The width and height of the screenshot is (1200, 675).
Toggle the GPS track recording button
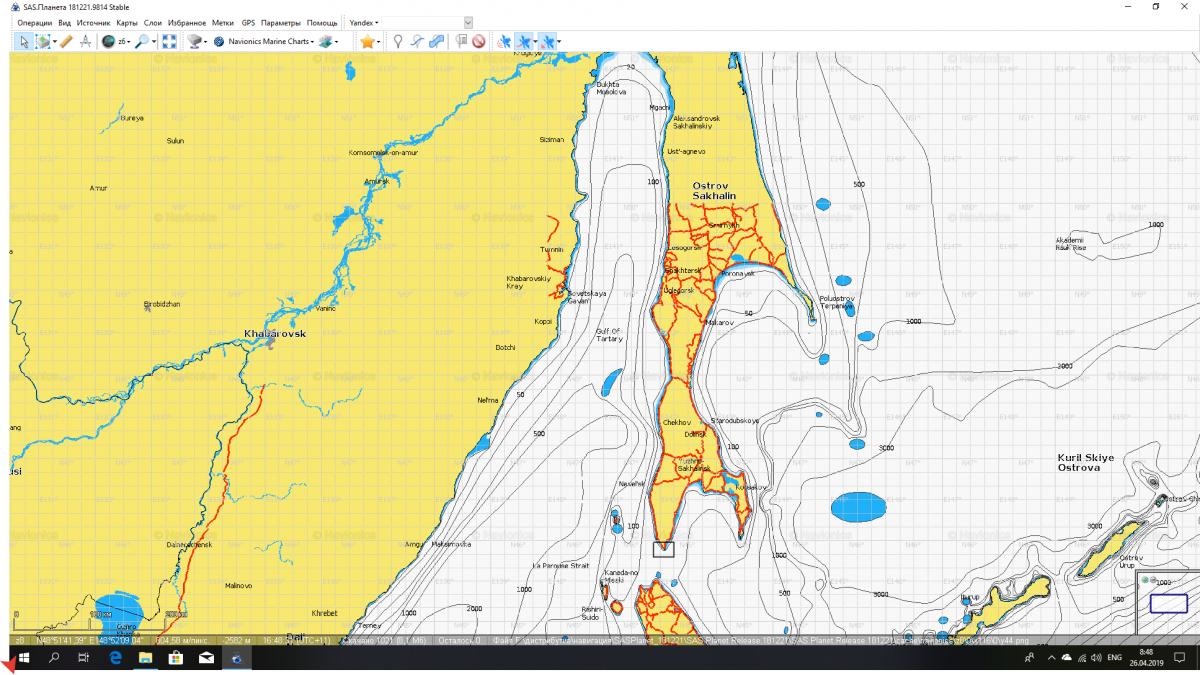coord(525,41)
